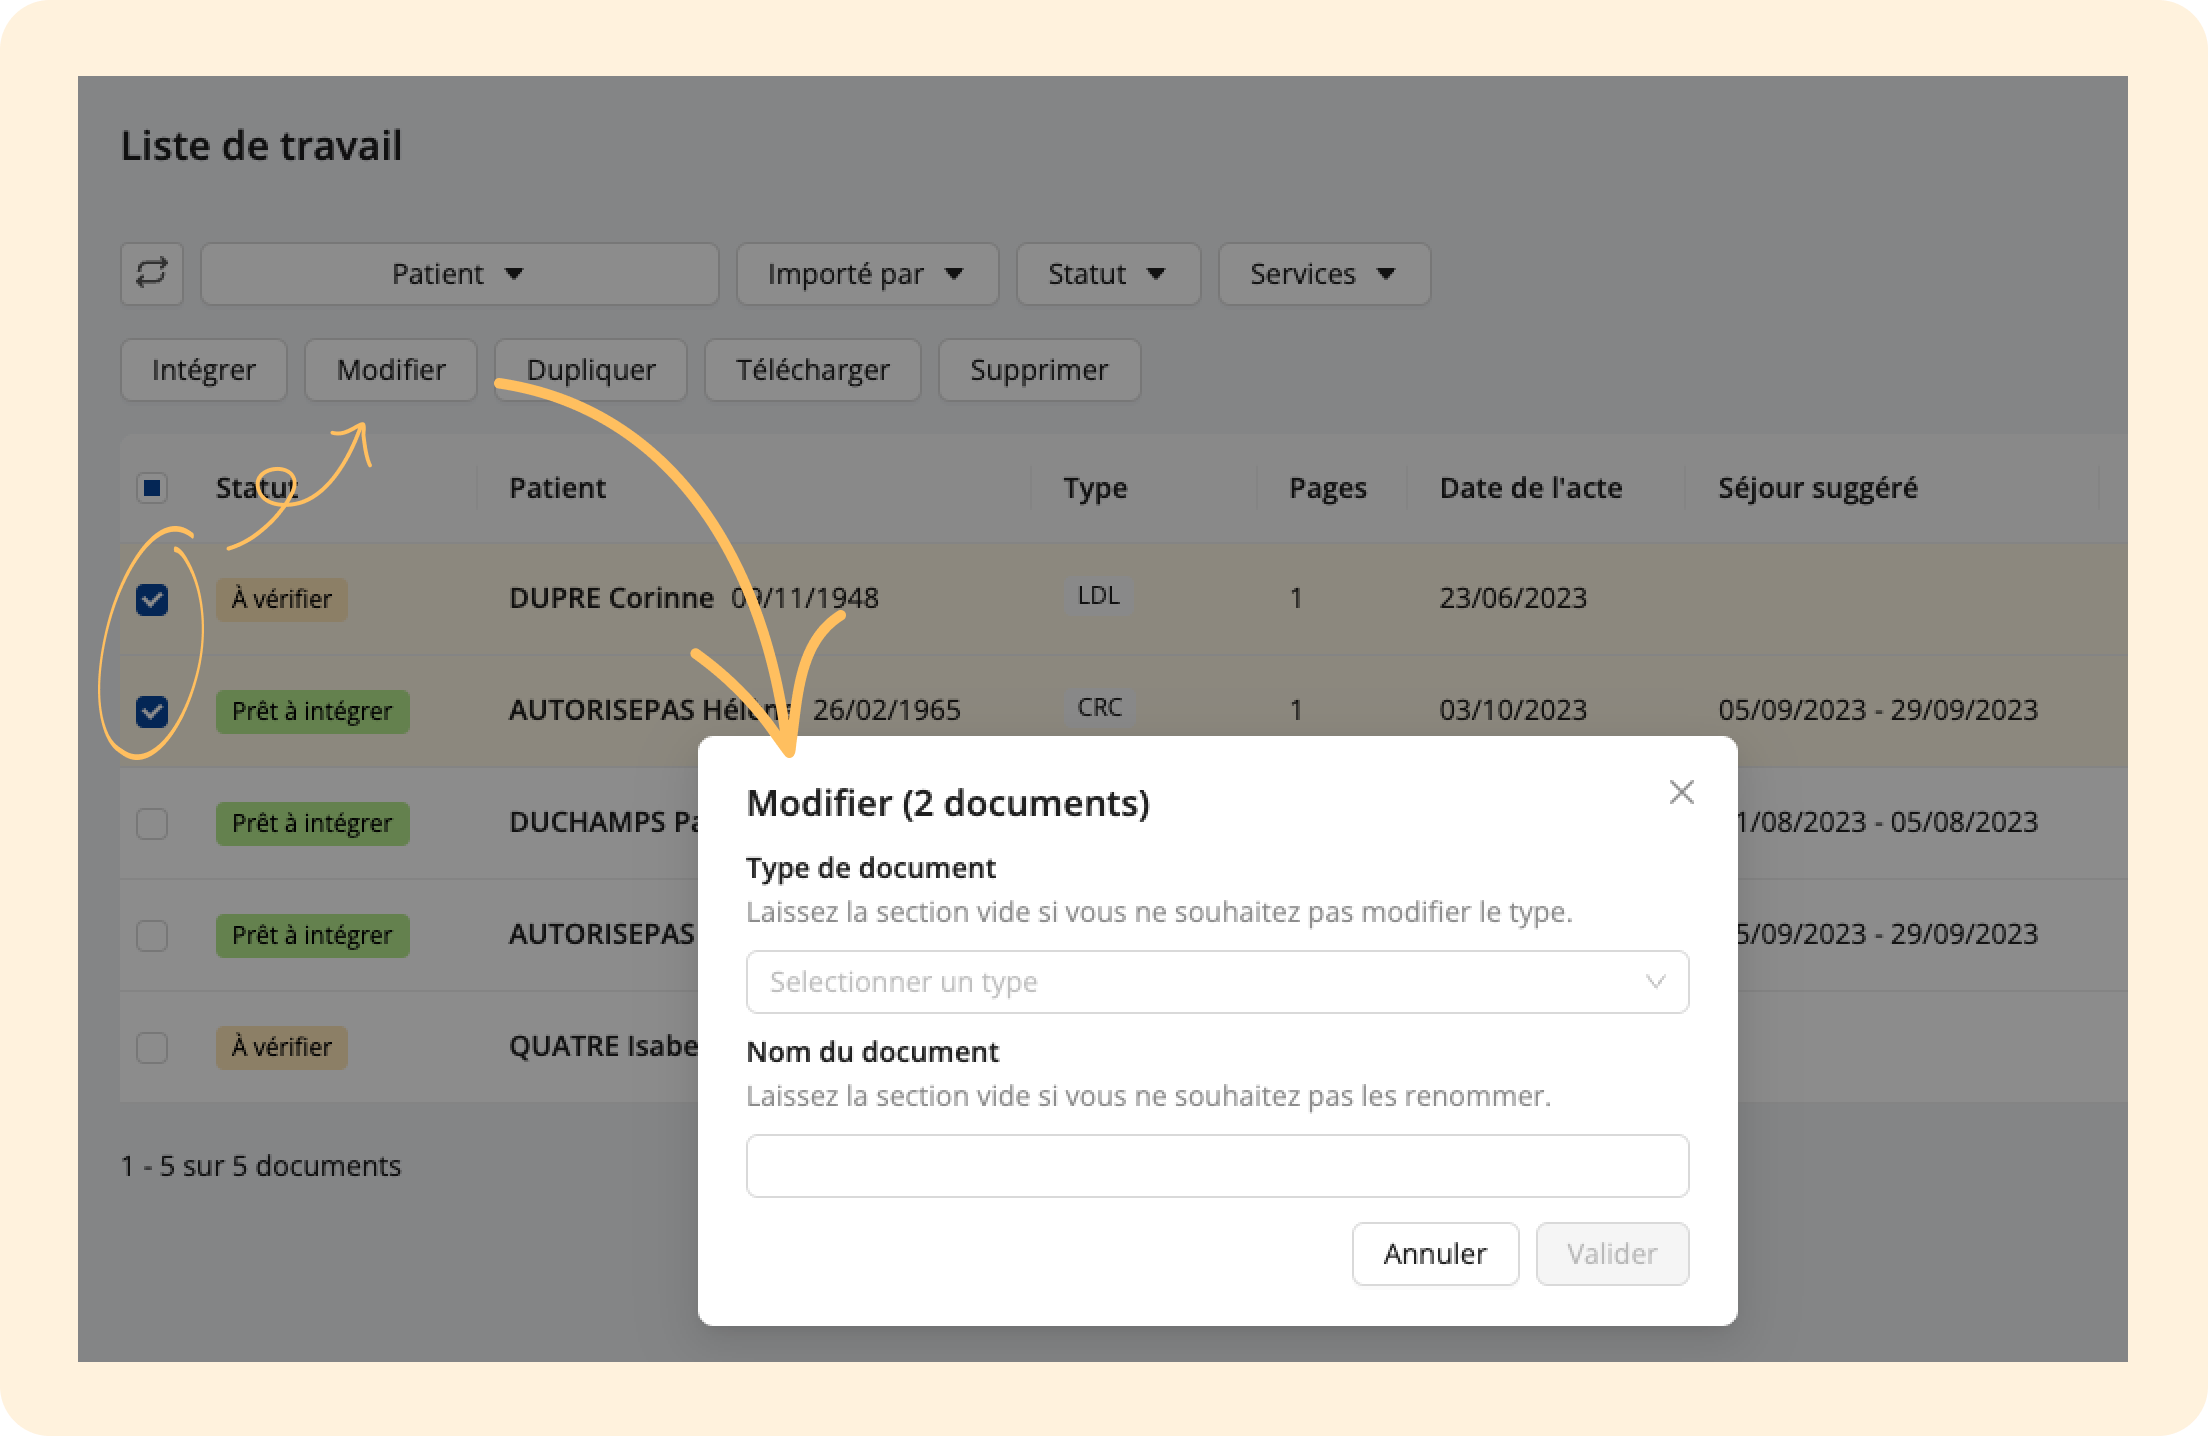Click the Modifier button

(391, 370)
